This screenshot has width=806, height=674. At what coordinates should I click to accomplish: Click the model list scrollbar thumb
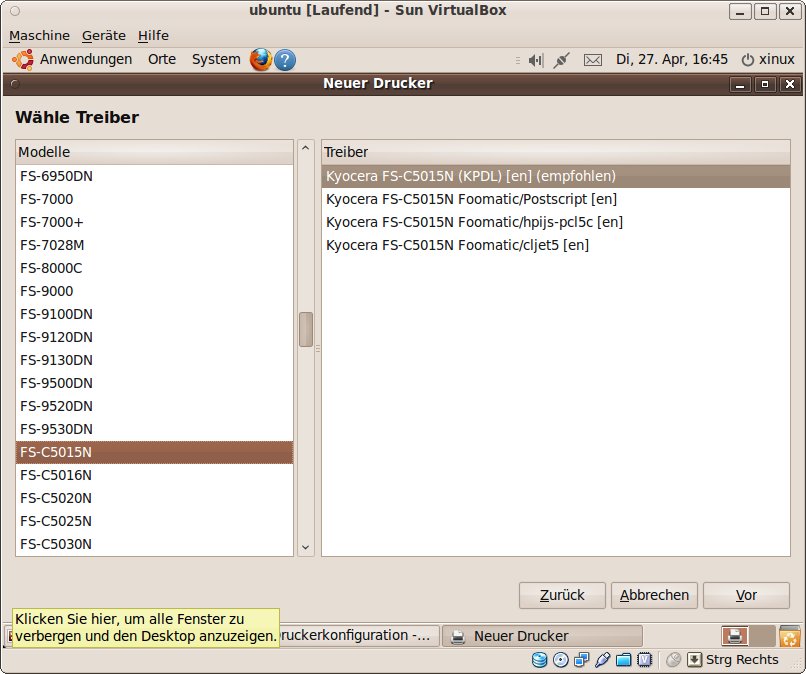pos(306,329)
